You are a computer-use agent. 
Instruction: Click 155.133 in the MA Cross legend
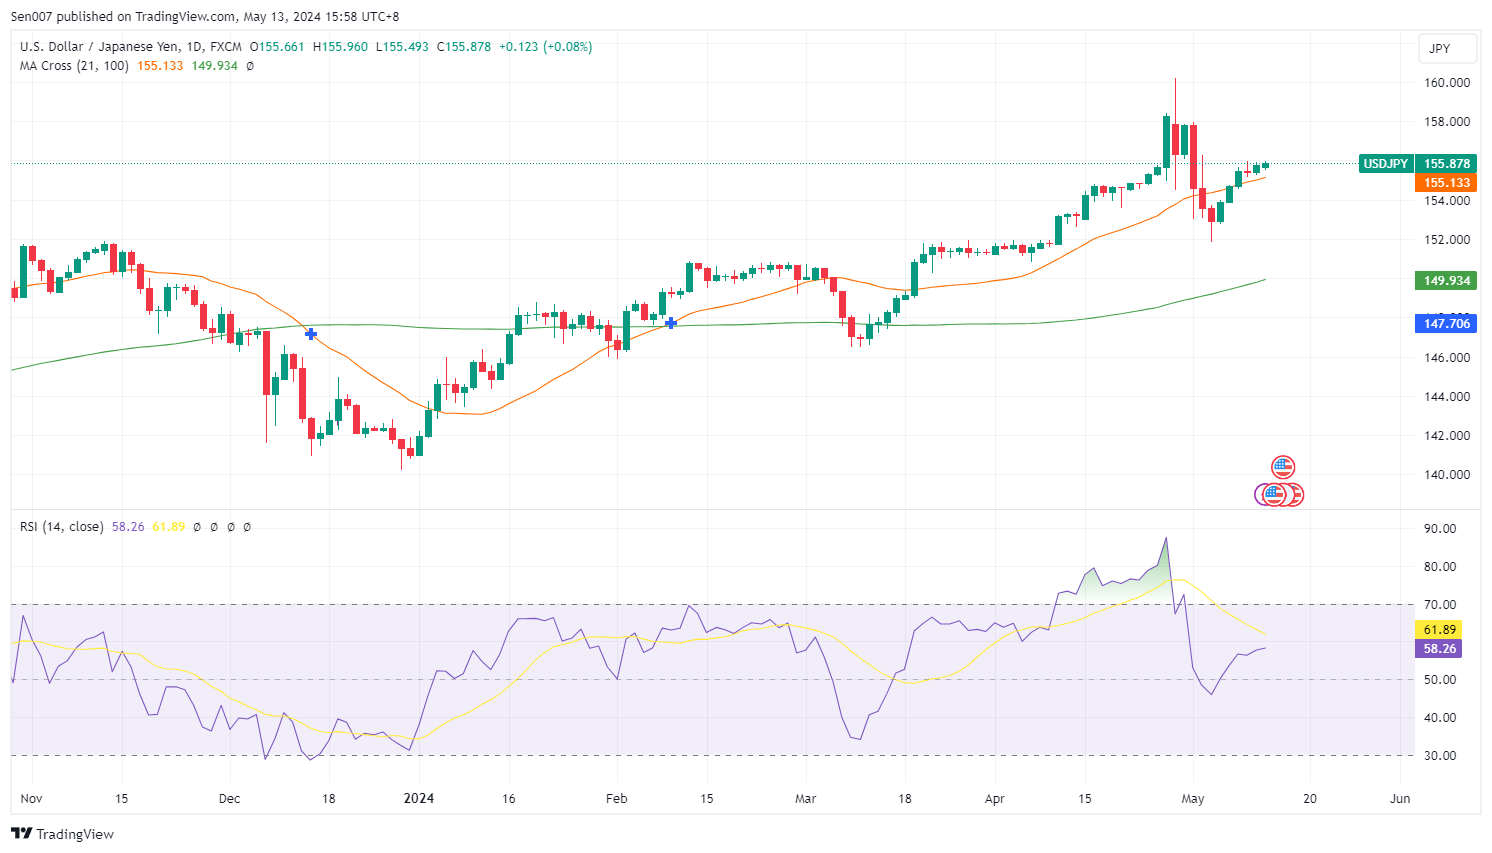point(160,66)
